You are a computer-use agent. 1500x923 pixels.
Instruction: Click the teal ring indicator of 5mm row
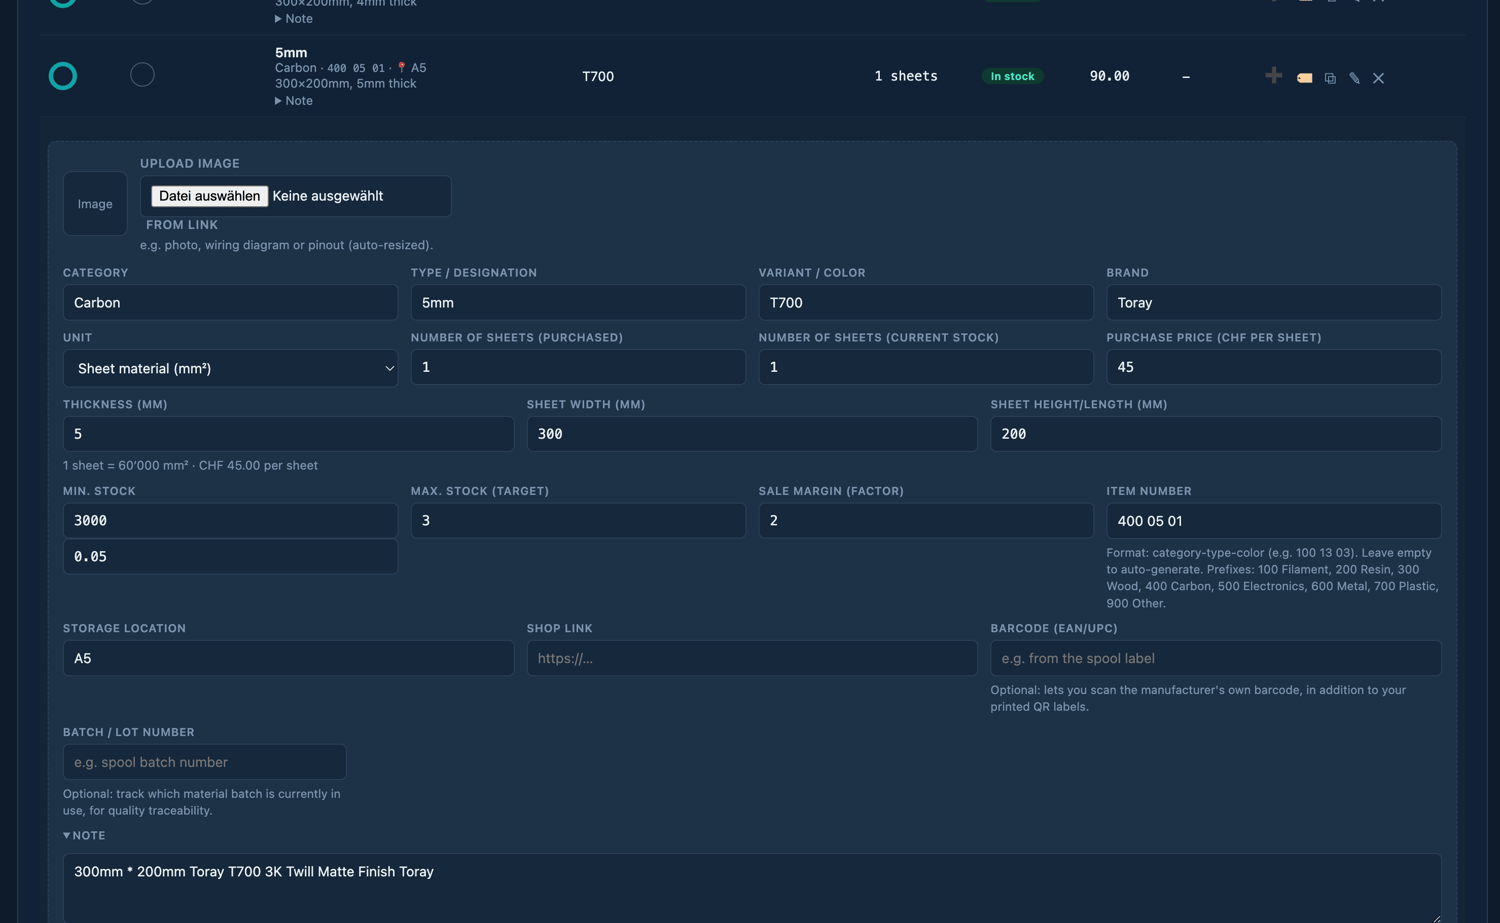point(63,76)
